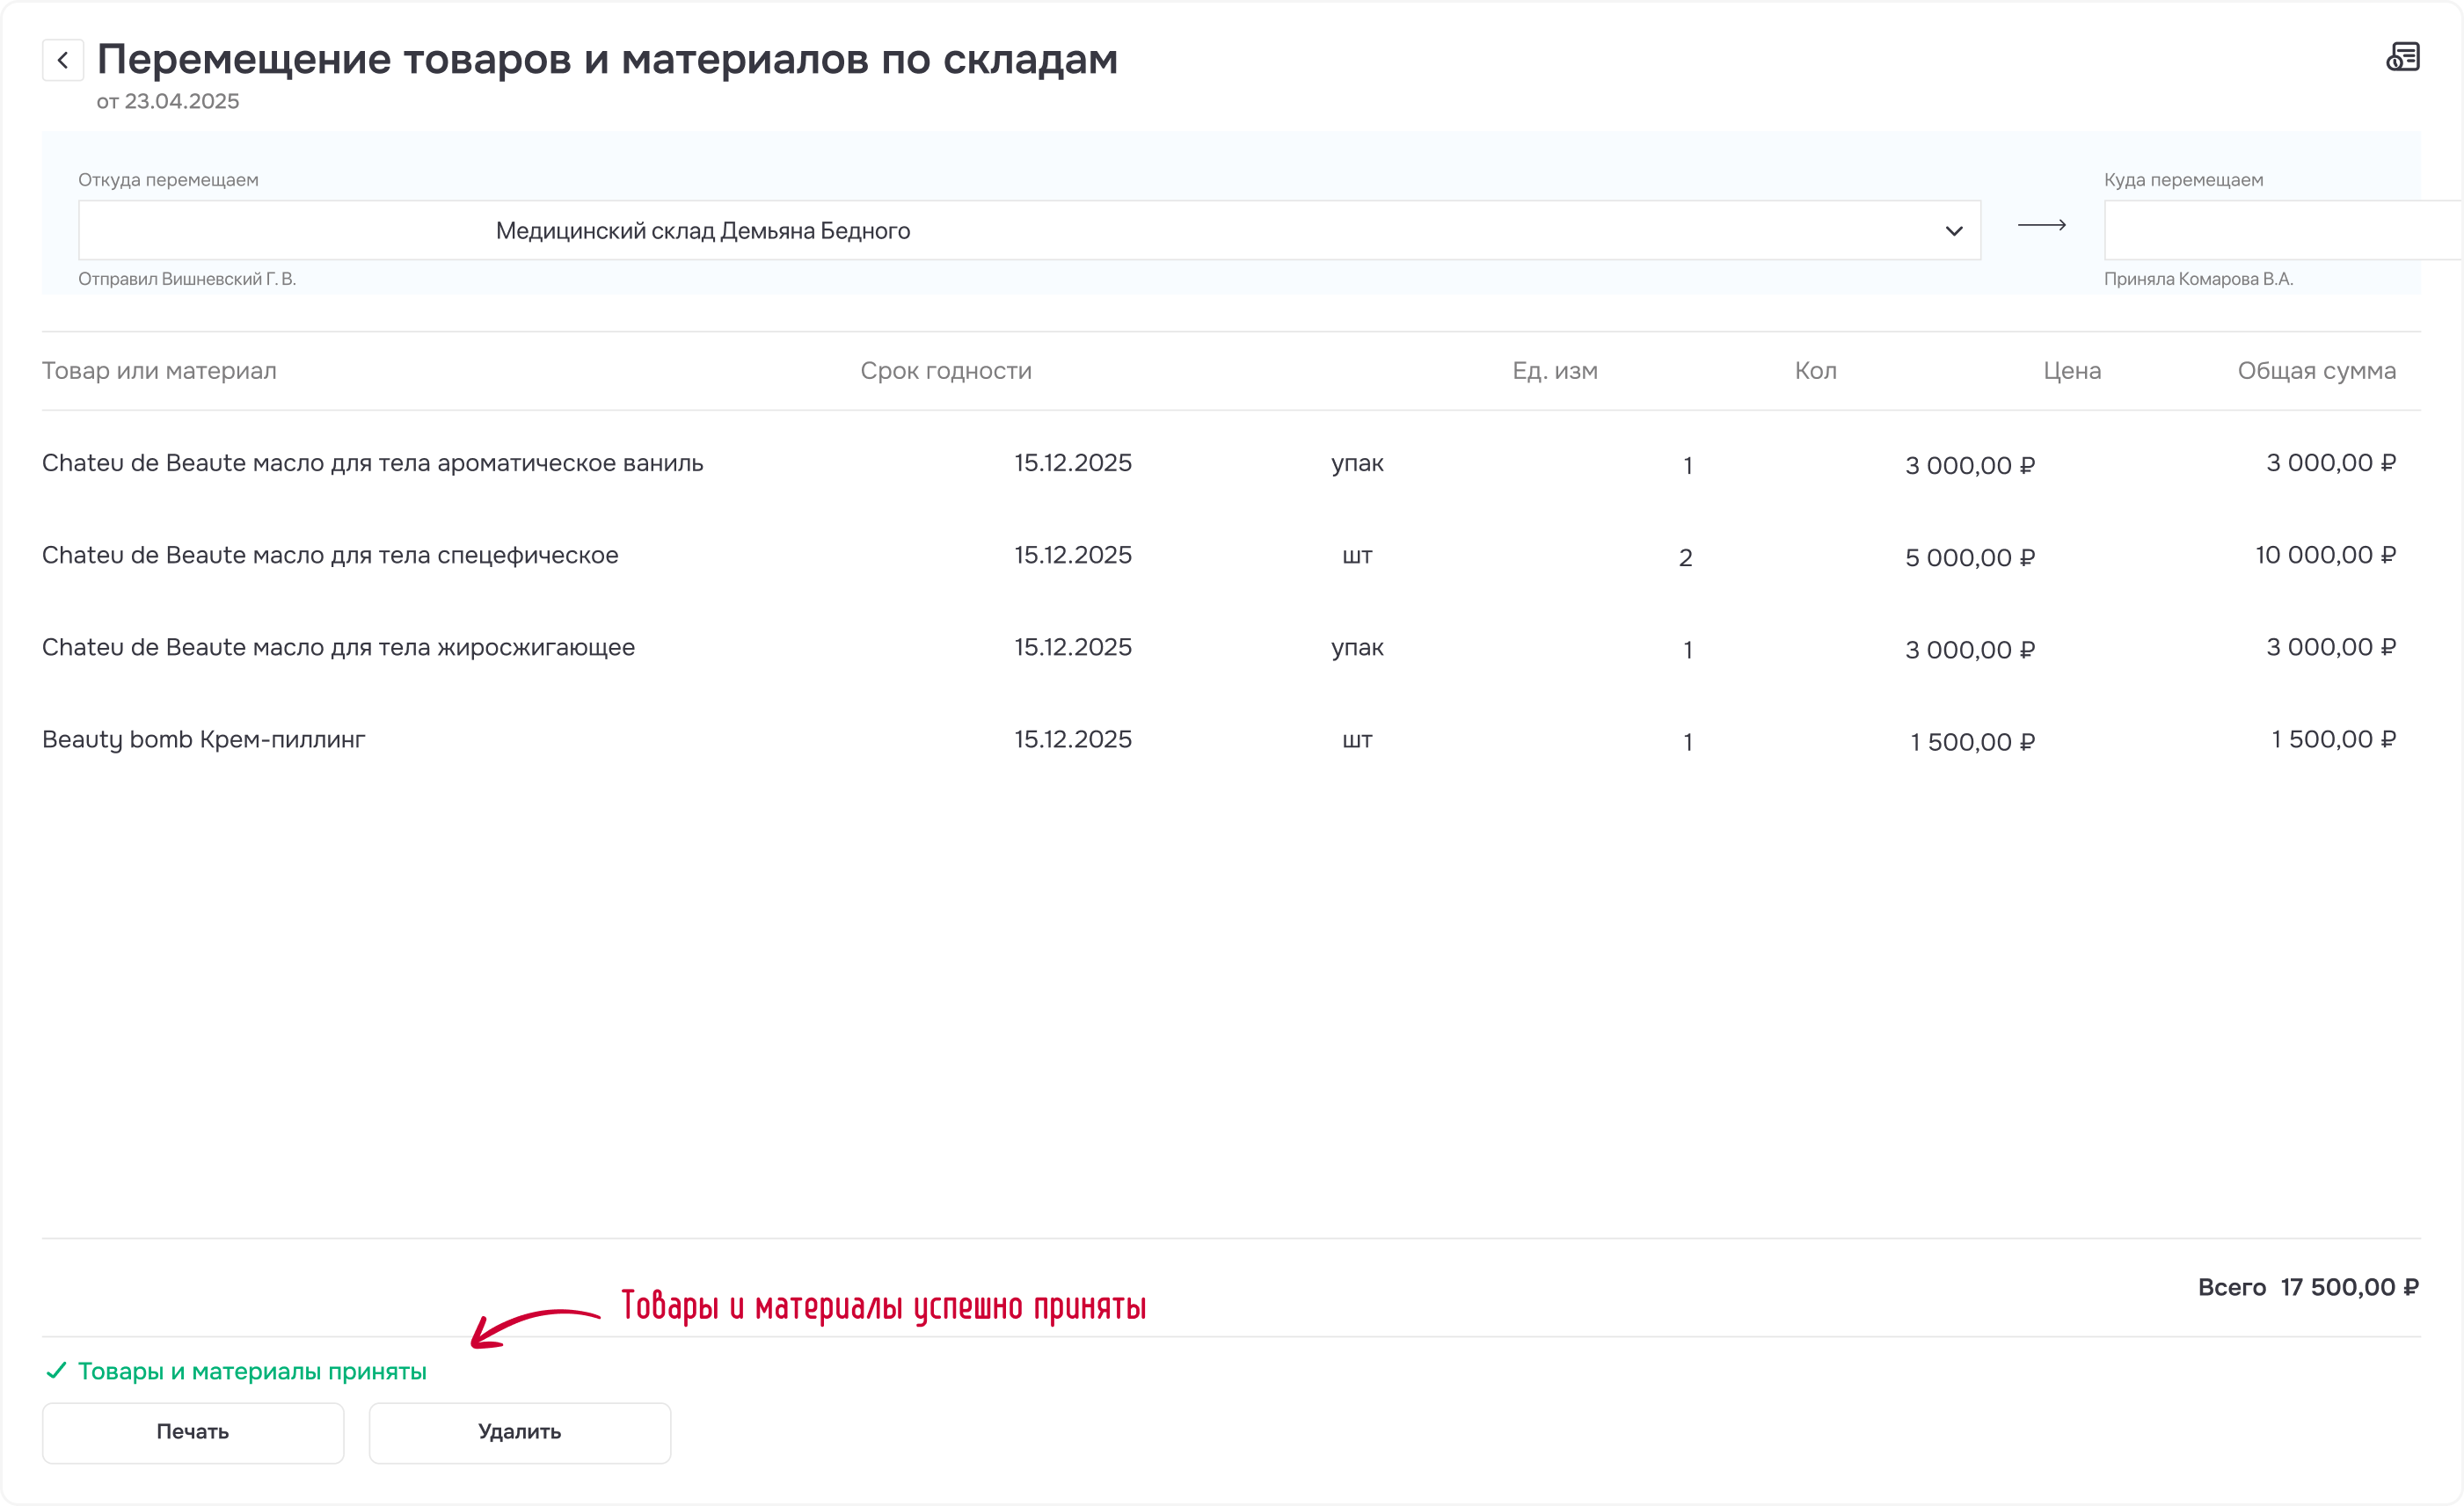Click unit 'упак' in the ароматическое ваниль row
This screenshot has height=1506, width=2464.
pos(1357,463)
